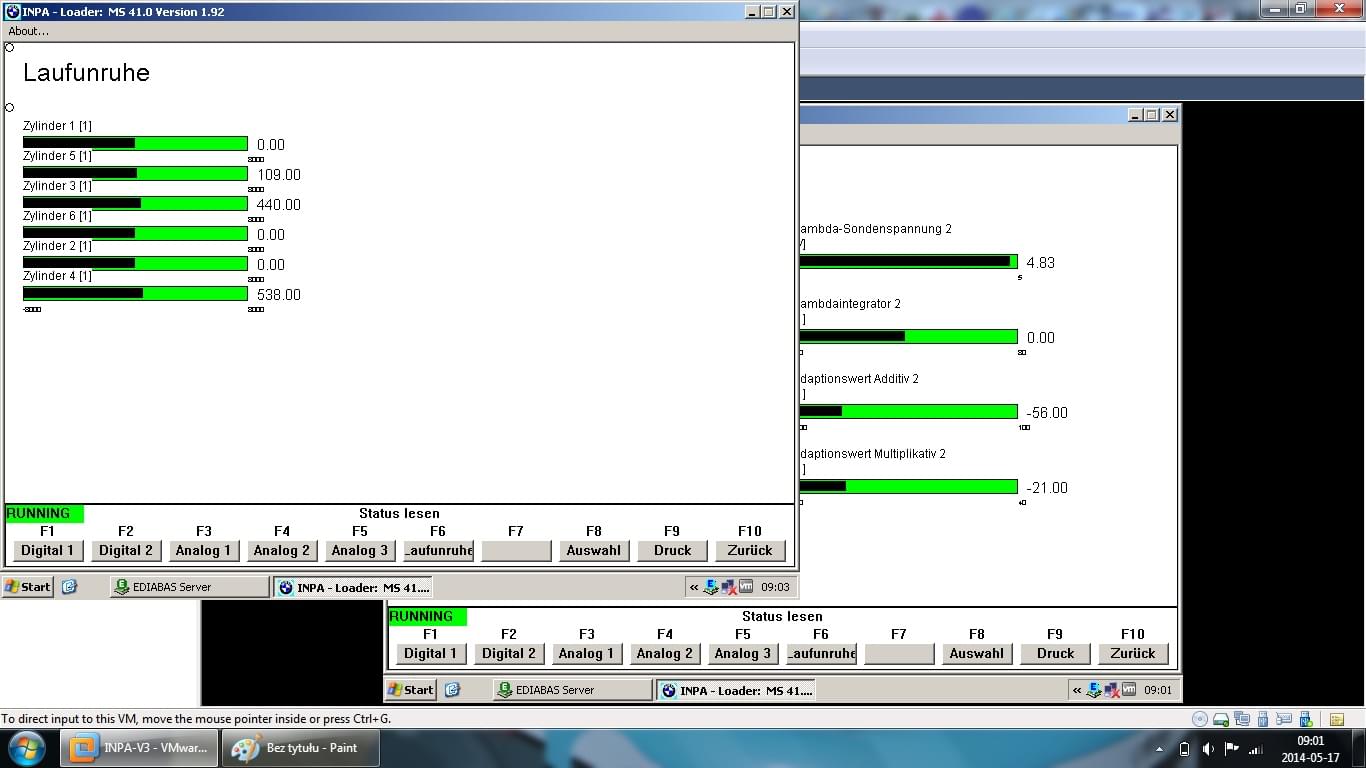Open the EDIABAS tray icon beside the 09:03 clock
The image size is (1366, 768).
[x=711, y=587]
